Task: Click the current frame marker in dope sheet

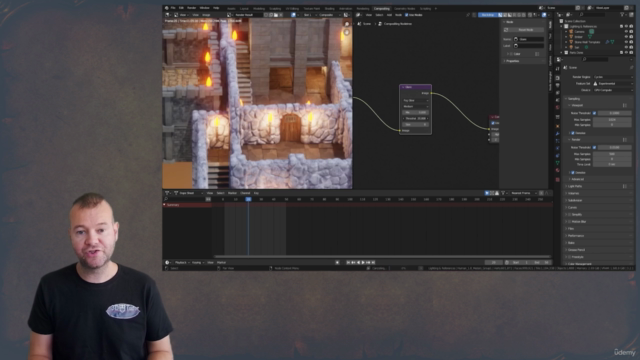Action: click(x=248, y=199)
